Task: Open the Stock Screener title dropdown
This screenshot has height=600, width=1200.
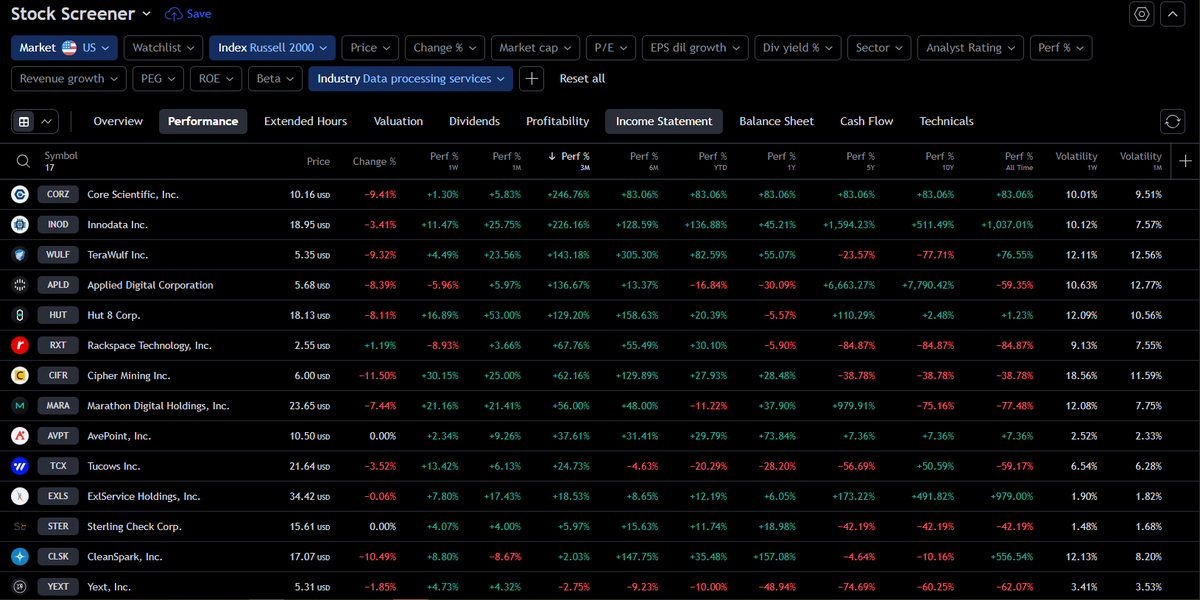Action: (81, 14)
